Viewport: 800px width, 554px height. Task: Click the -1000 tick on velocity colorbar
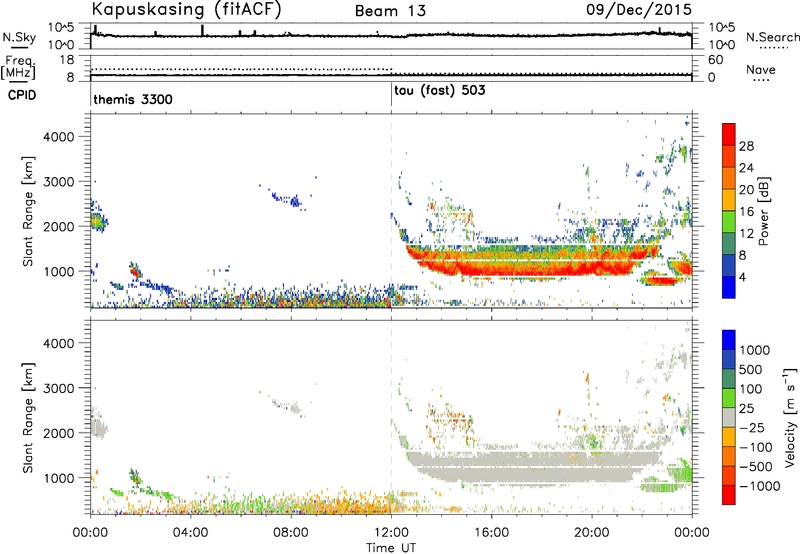coord(760,486)
